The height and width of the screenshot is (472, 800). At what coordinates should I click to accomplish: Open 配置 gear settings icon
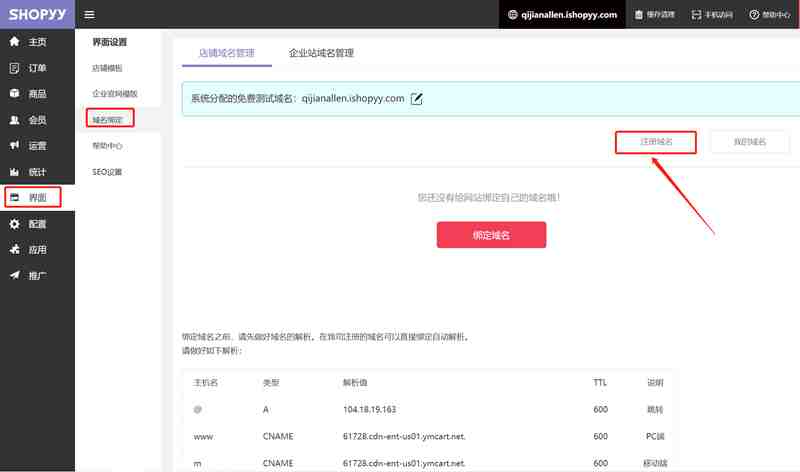pyautogui.click(x=14, y=224)
